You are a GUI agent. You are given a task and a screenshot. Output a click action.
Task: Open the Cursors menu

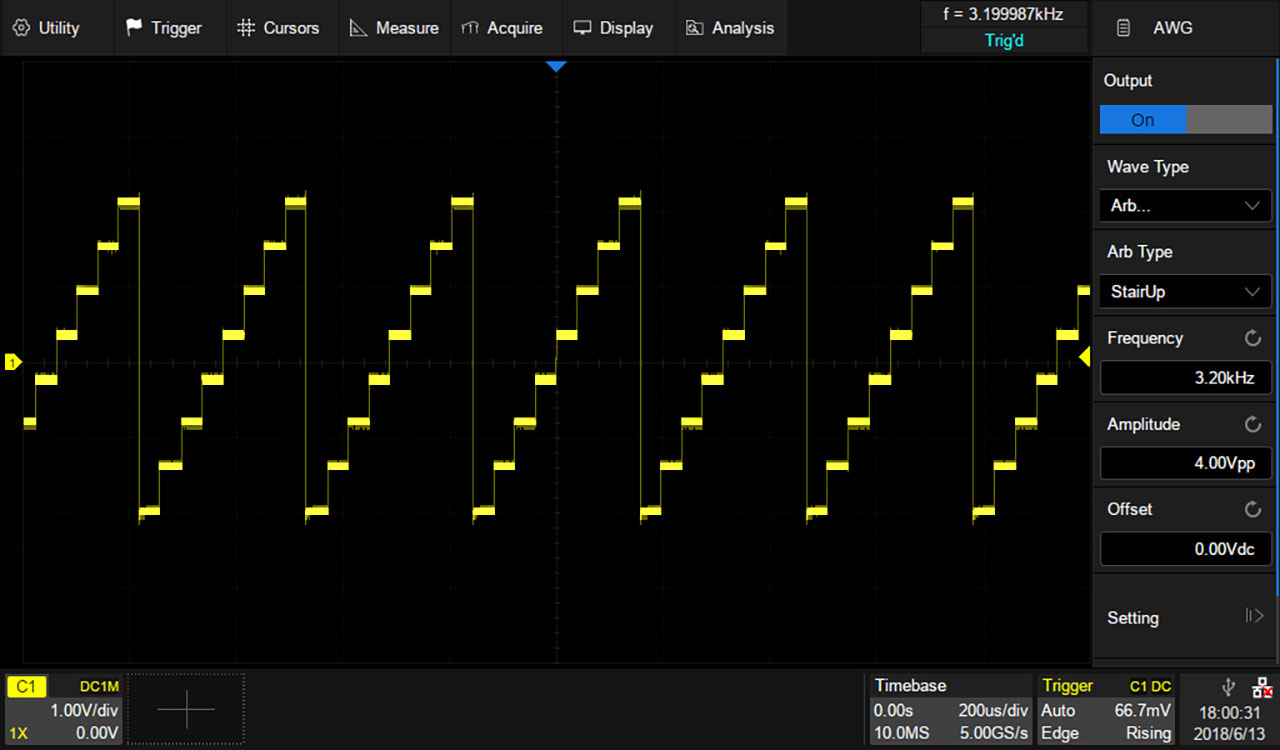point(280,27)
